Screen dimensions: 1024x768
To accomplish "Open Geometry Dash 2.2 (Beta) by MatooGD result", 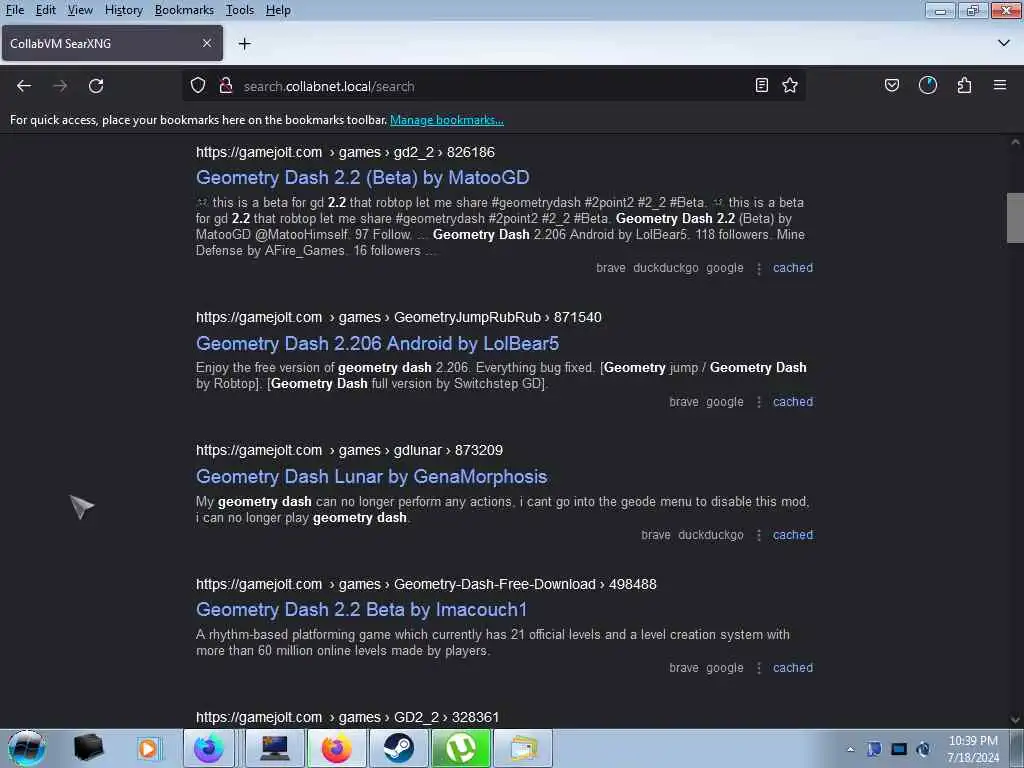I will (x=362, y=178).
